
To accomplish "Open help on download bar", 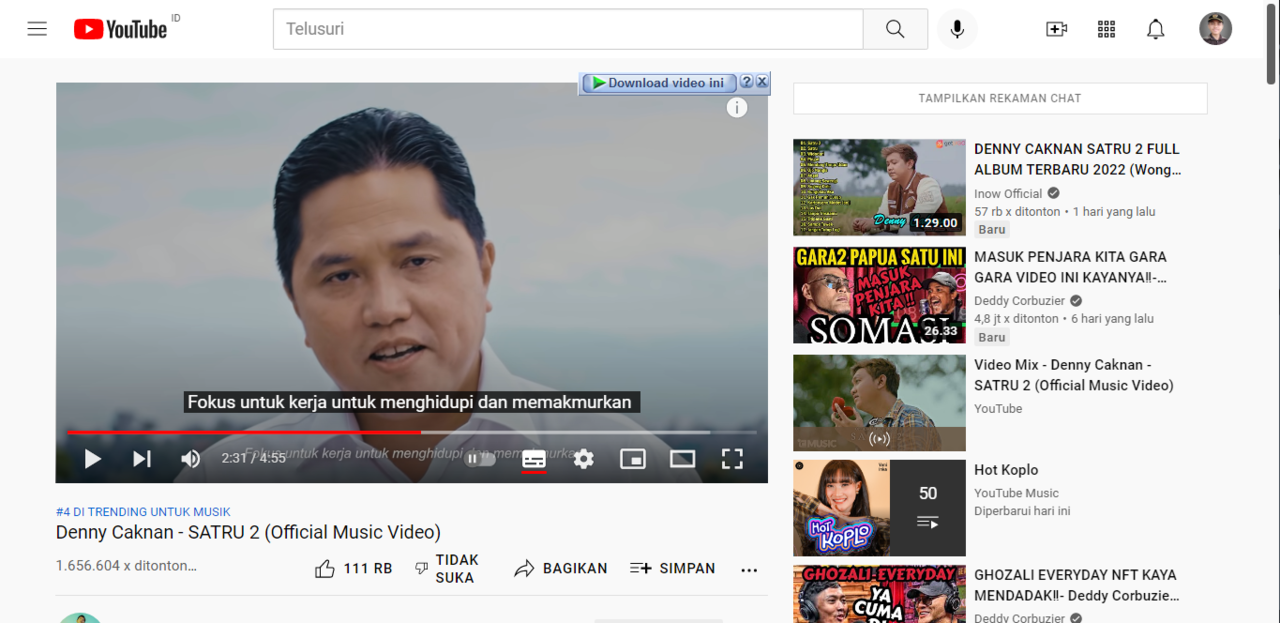I will tap(746, 82).
